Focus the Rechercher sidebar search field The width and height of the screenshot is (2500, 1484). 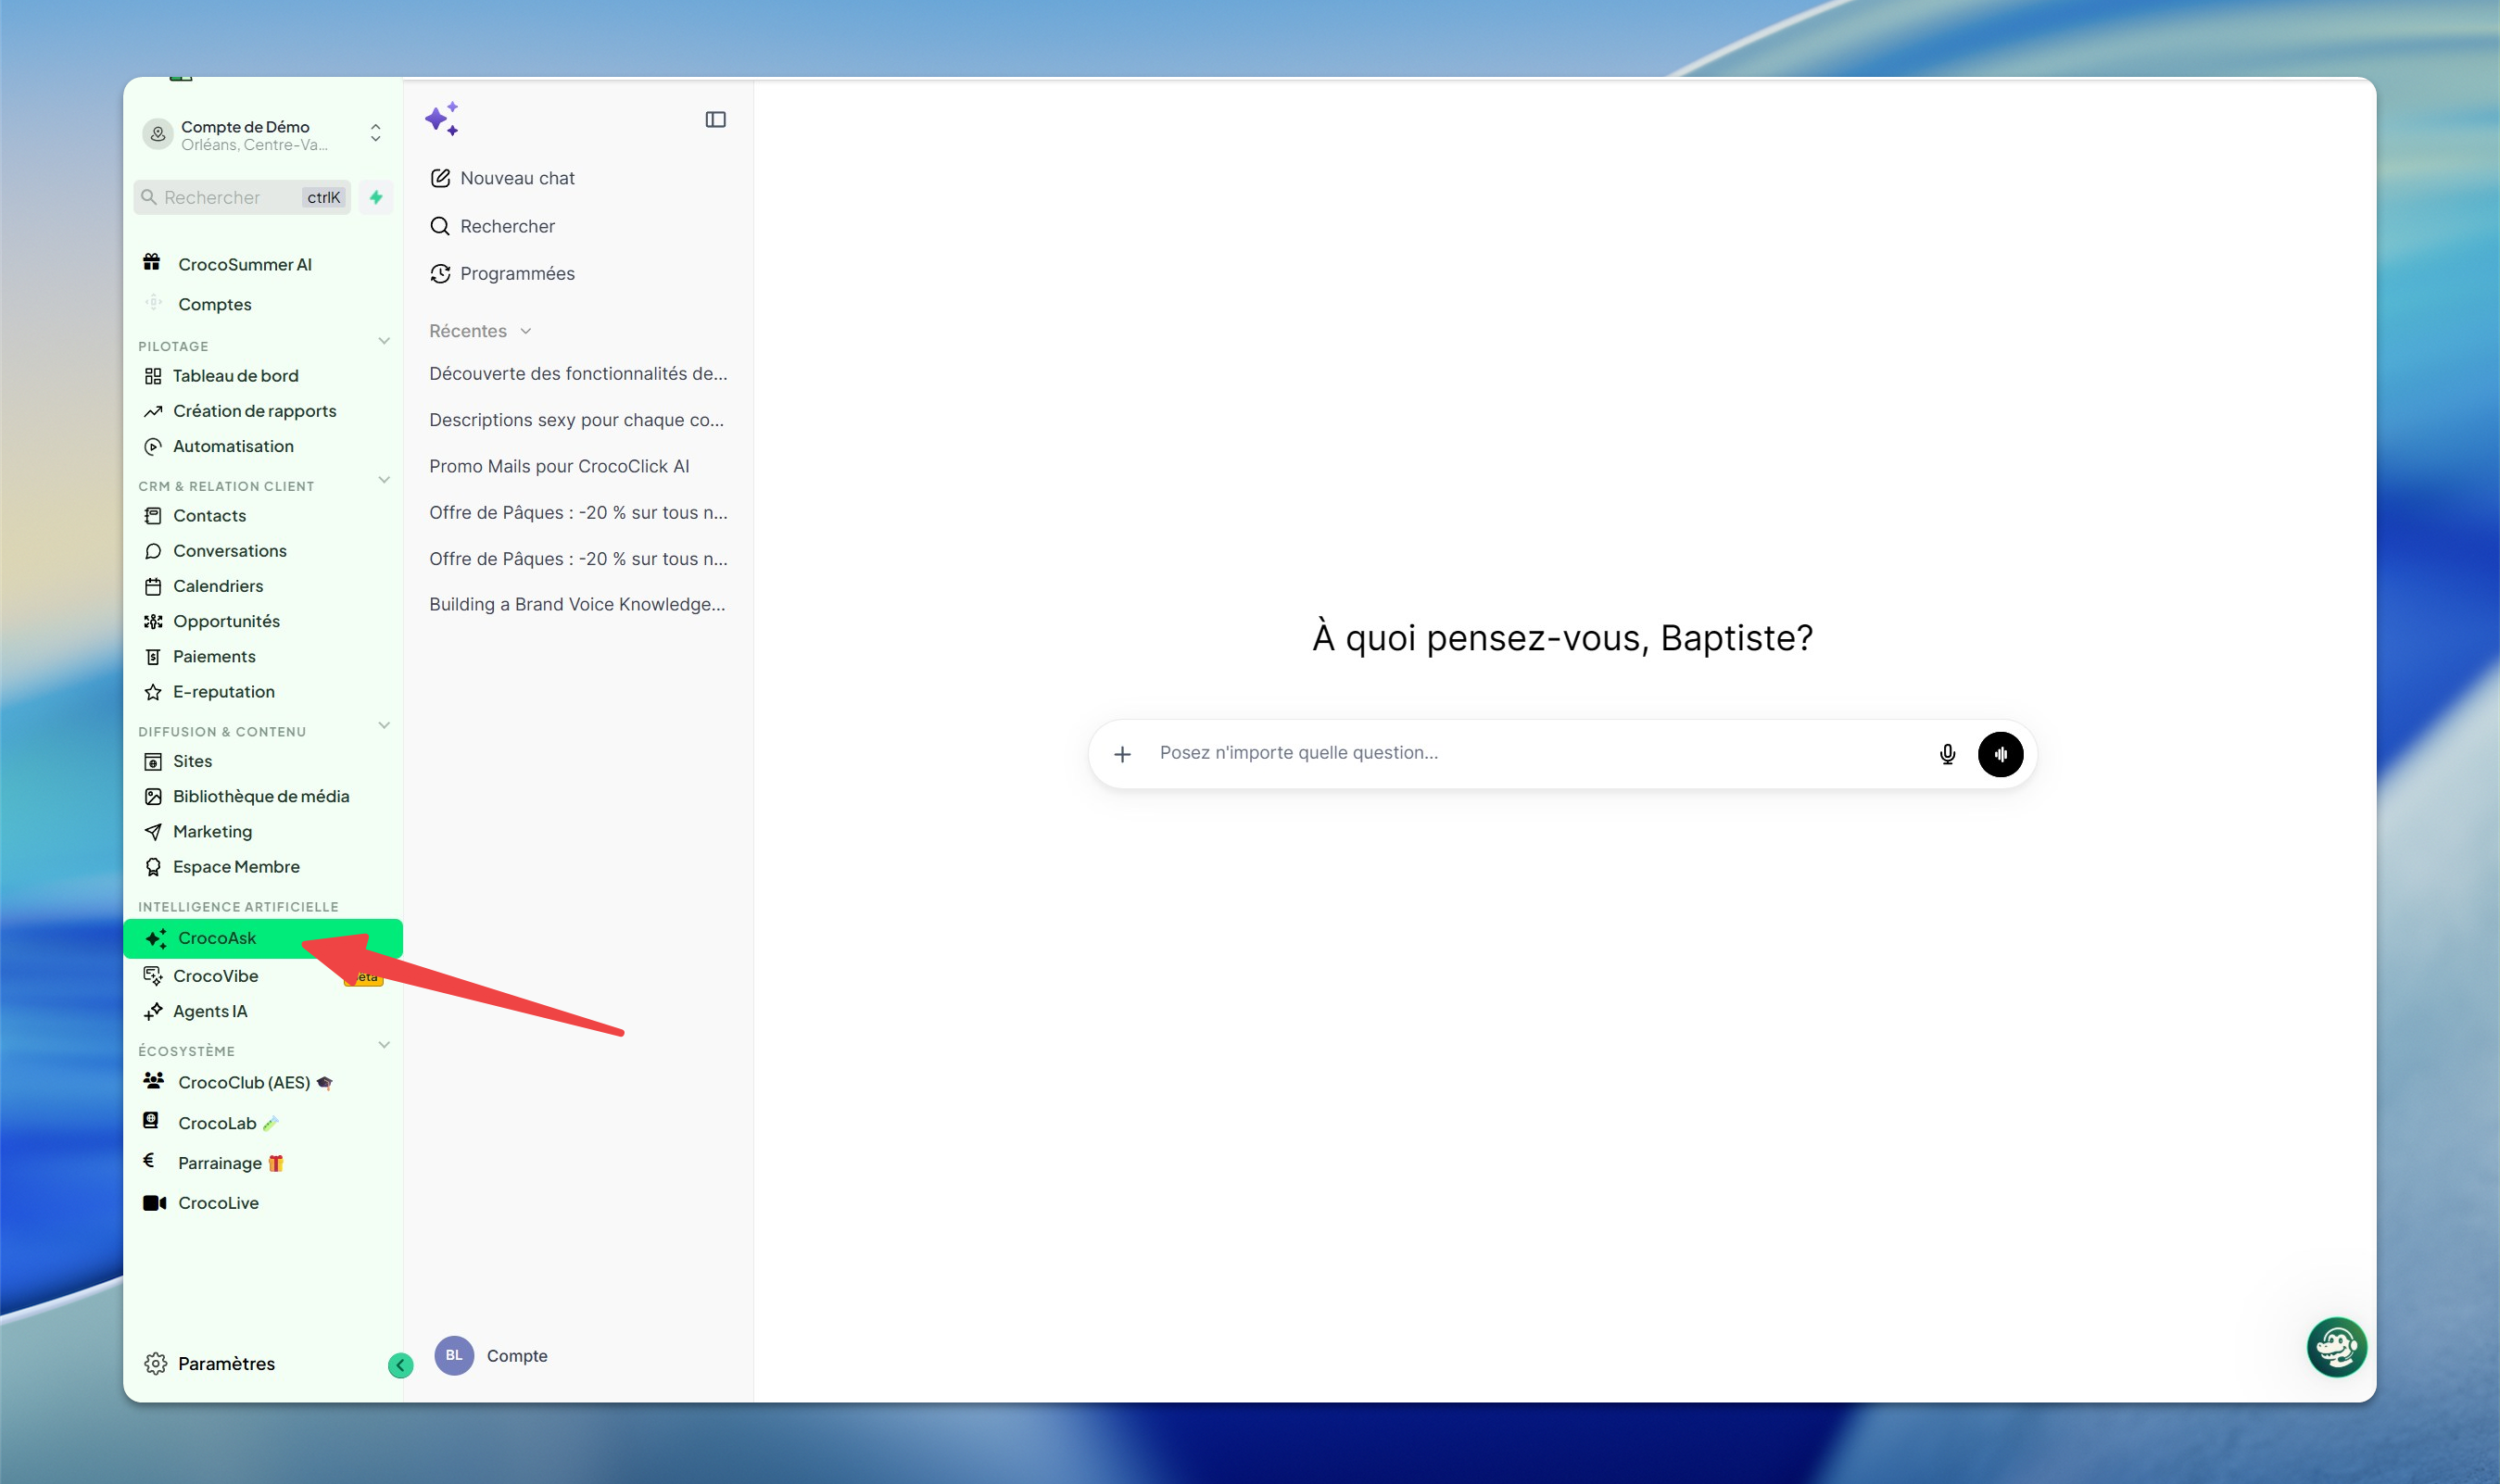[242, 197]
